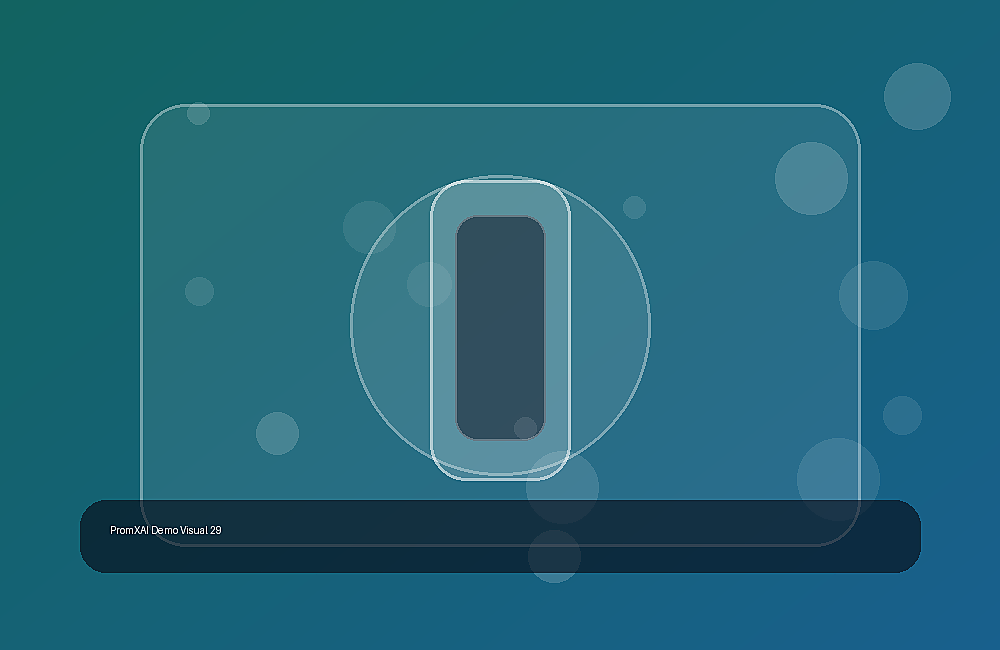This screenshot has width=1000, height=650.
Task: Click the bubble overlapping the dark caption bar's bottom edge
Action: [554, 556]
